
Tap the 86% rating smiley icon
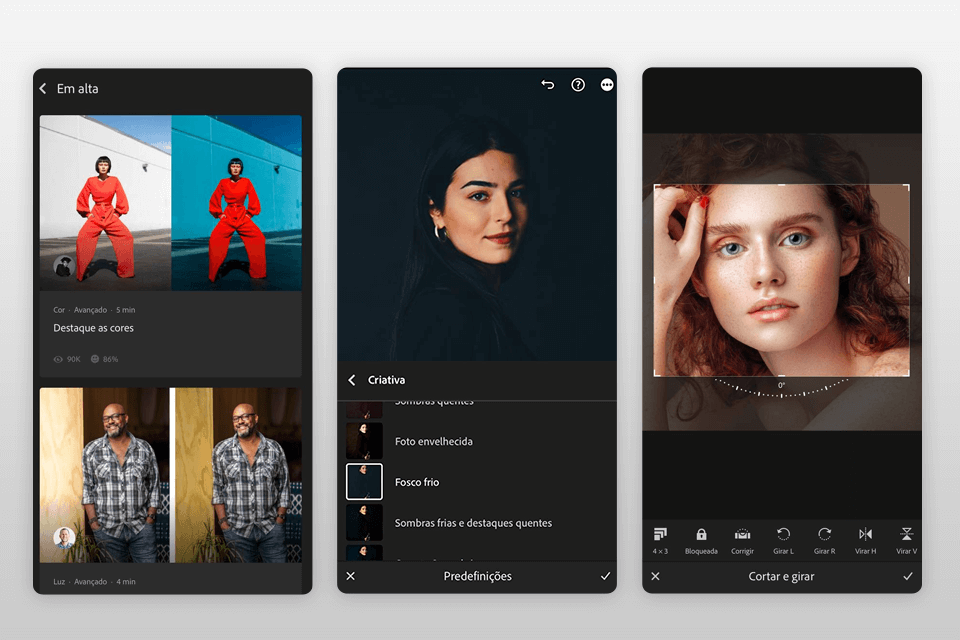(x=95, y=359)
